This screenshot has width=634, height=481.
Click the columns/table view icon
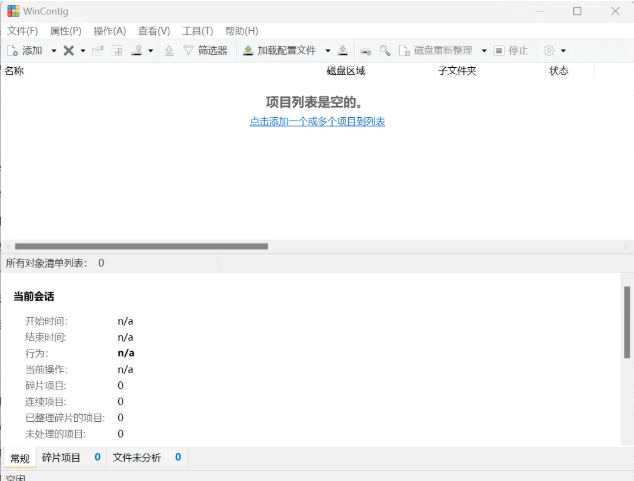[x=117, y=51]
